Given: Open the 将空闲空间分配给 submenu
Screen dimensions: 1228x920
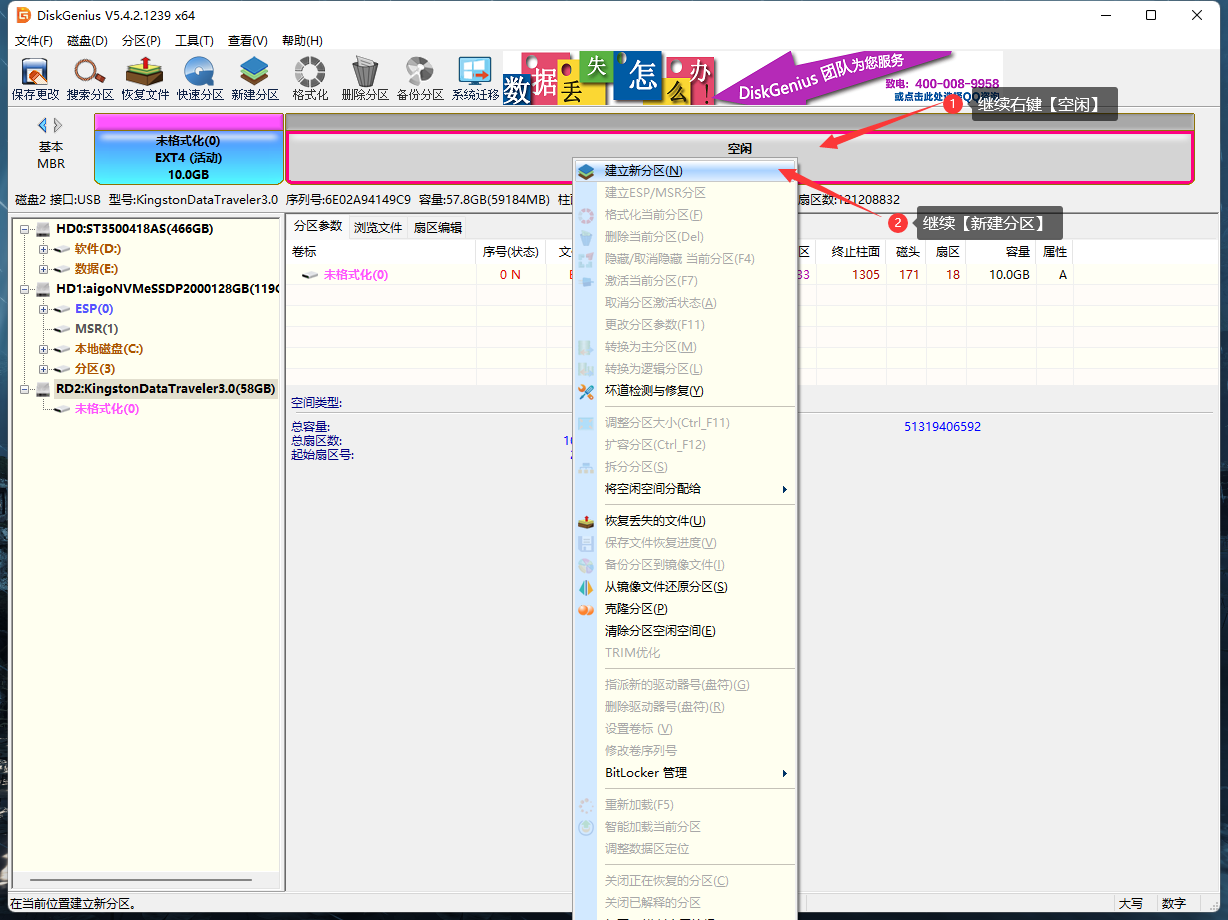Looking at the screenshot, I should click(695, 489).
